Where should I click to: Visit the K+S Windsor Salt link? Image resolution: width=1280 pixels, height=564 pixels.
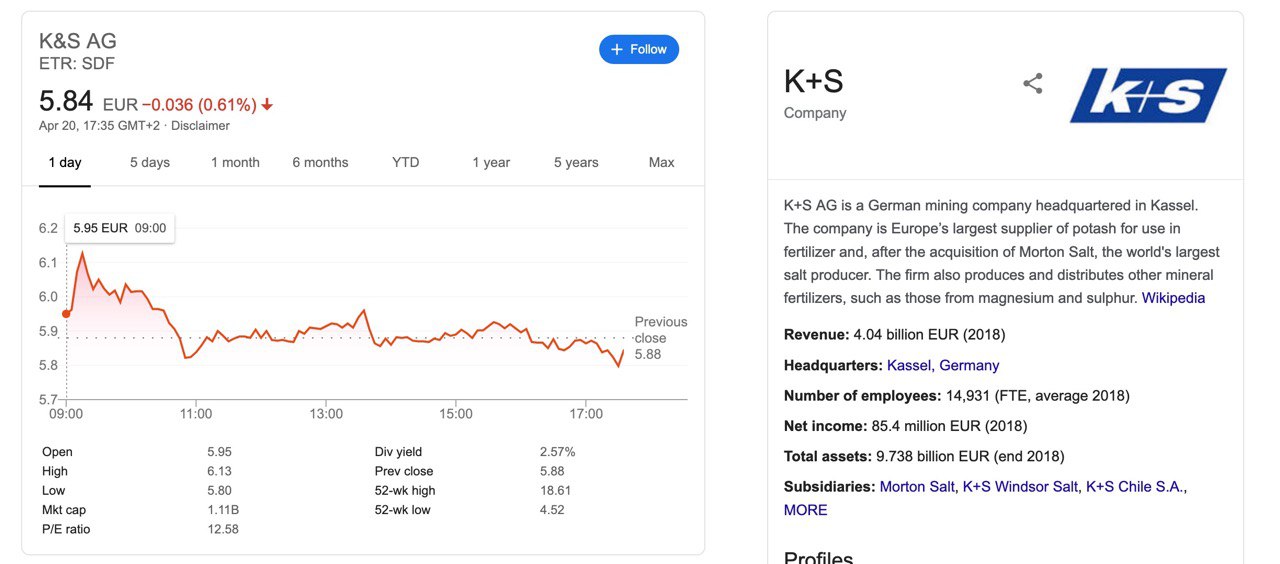[x=1020, y=487]
